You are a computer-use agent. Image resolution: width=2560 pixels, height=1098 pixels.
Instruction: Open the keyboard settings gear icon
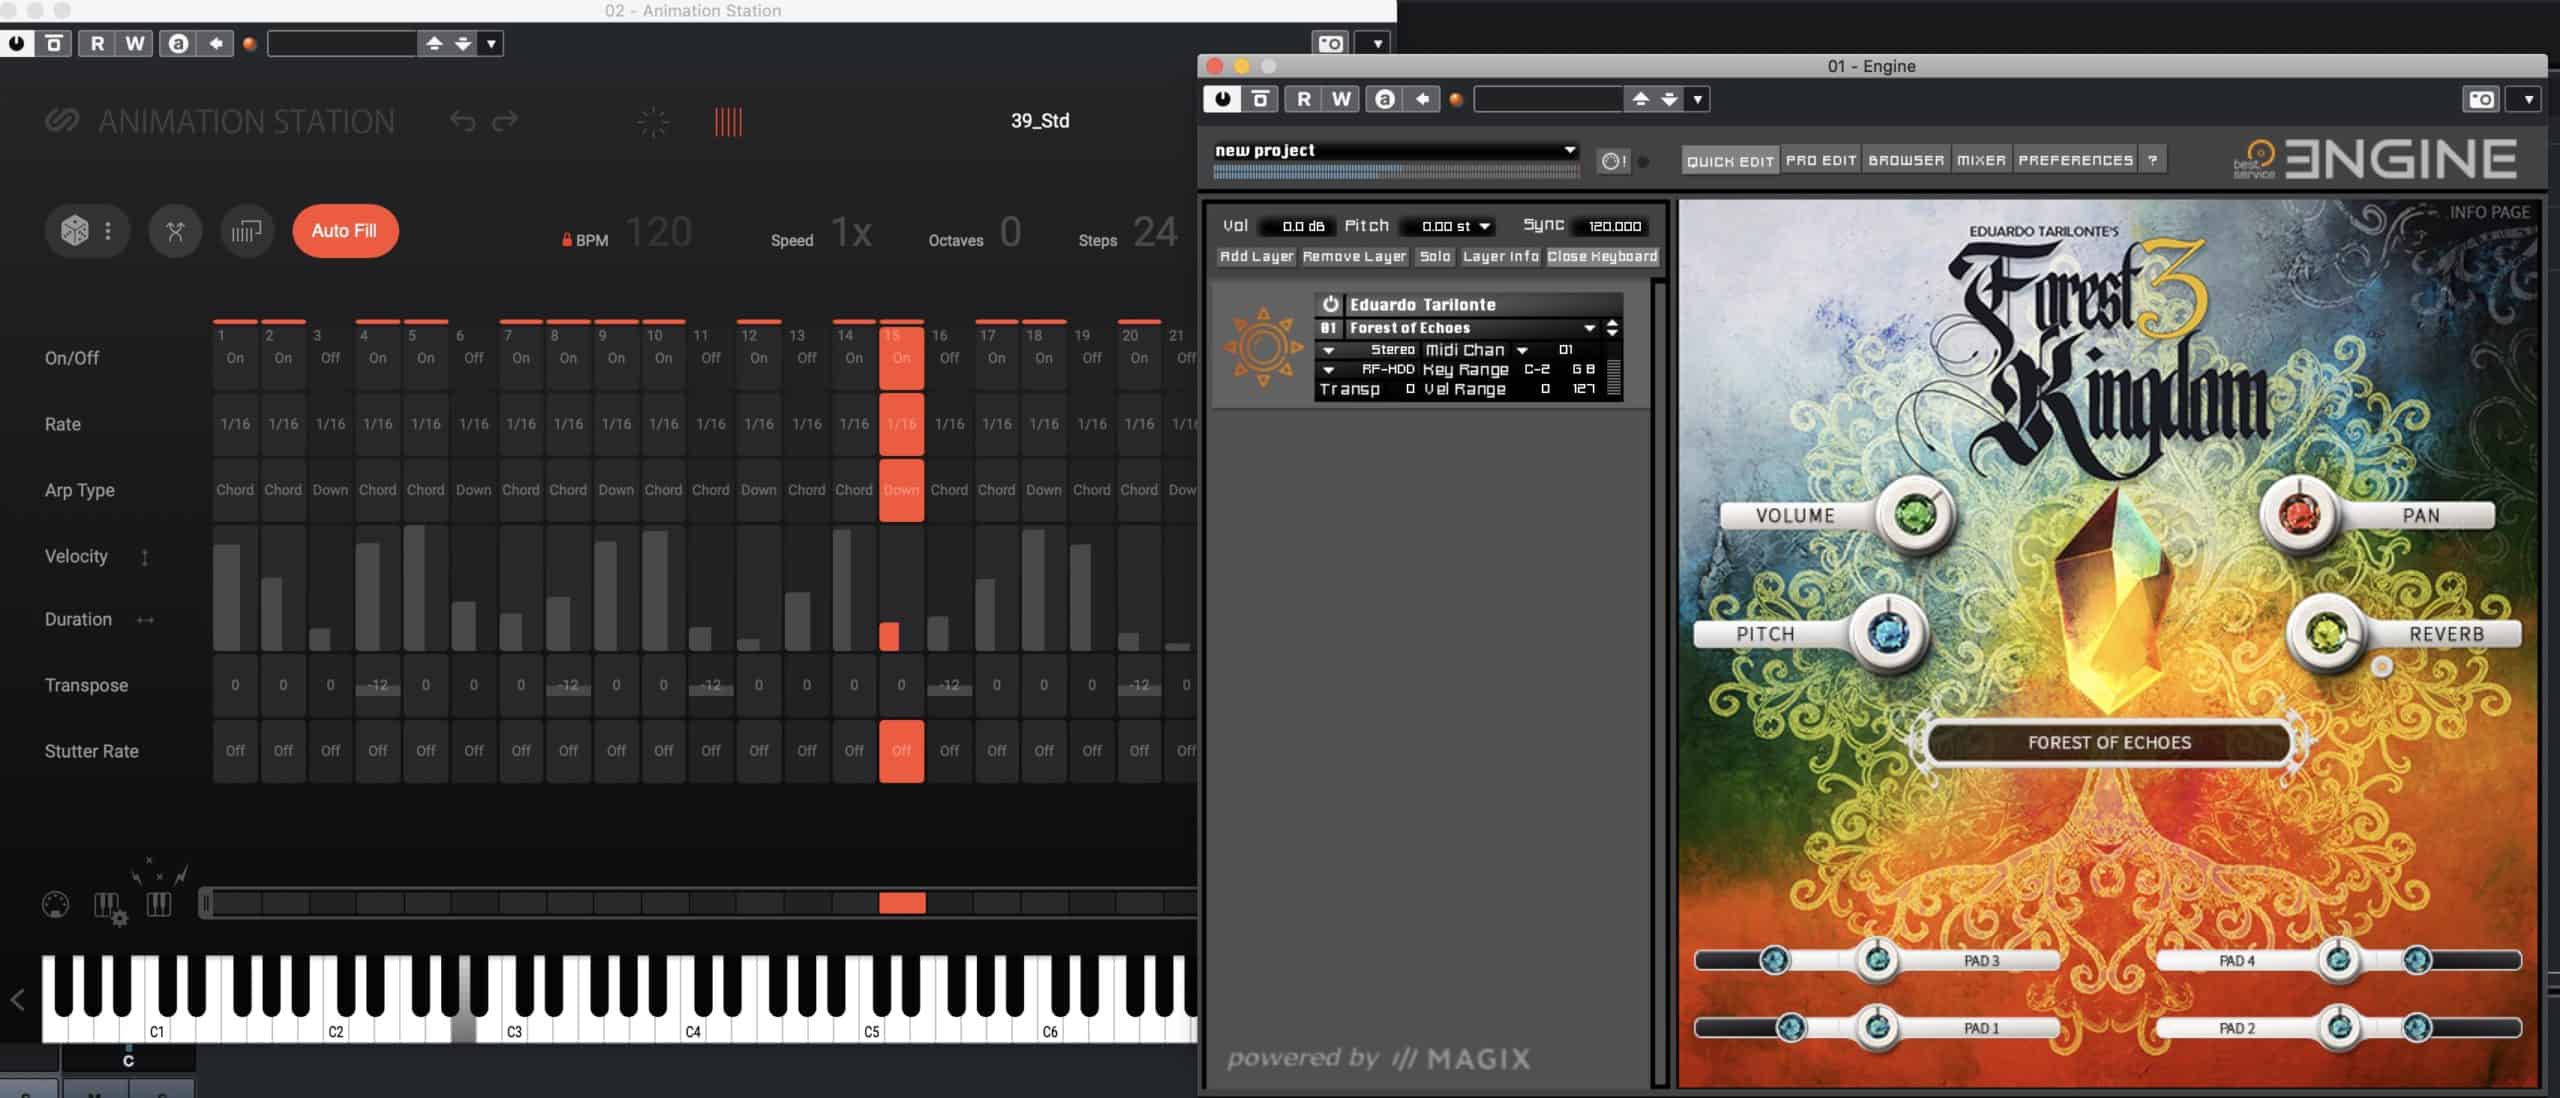pyautogui.click(x=110, y=908)
